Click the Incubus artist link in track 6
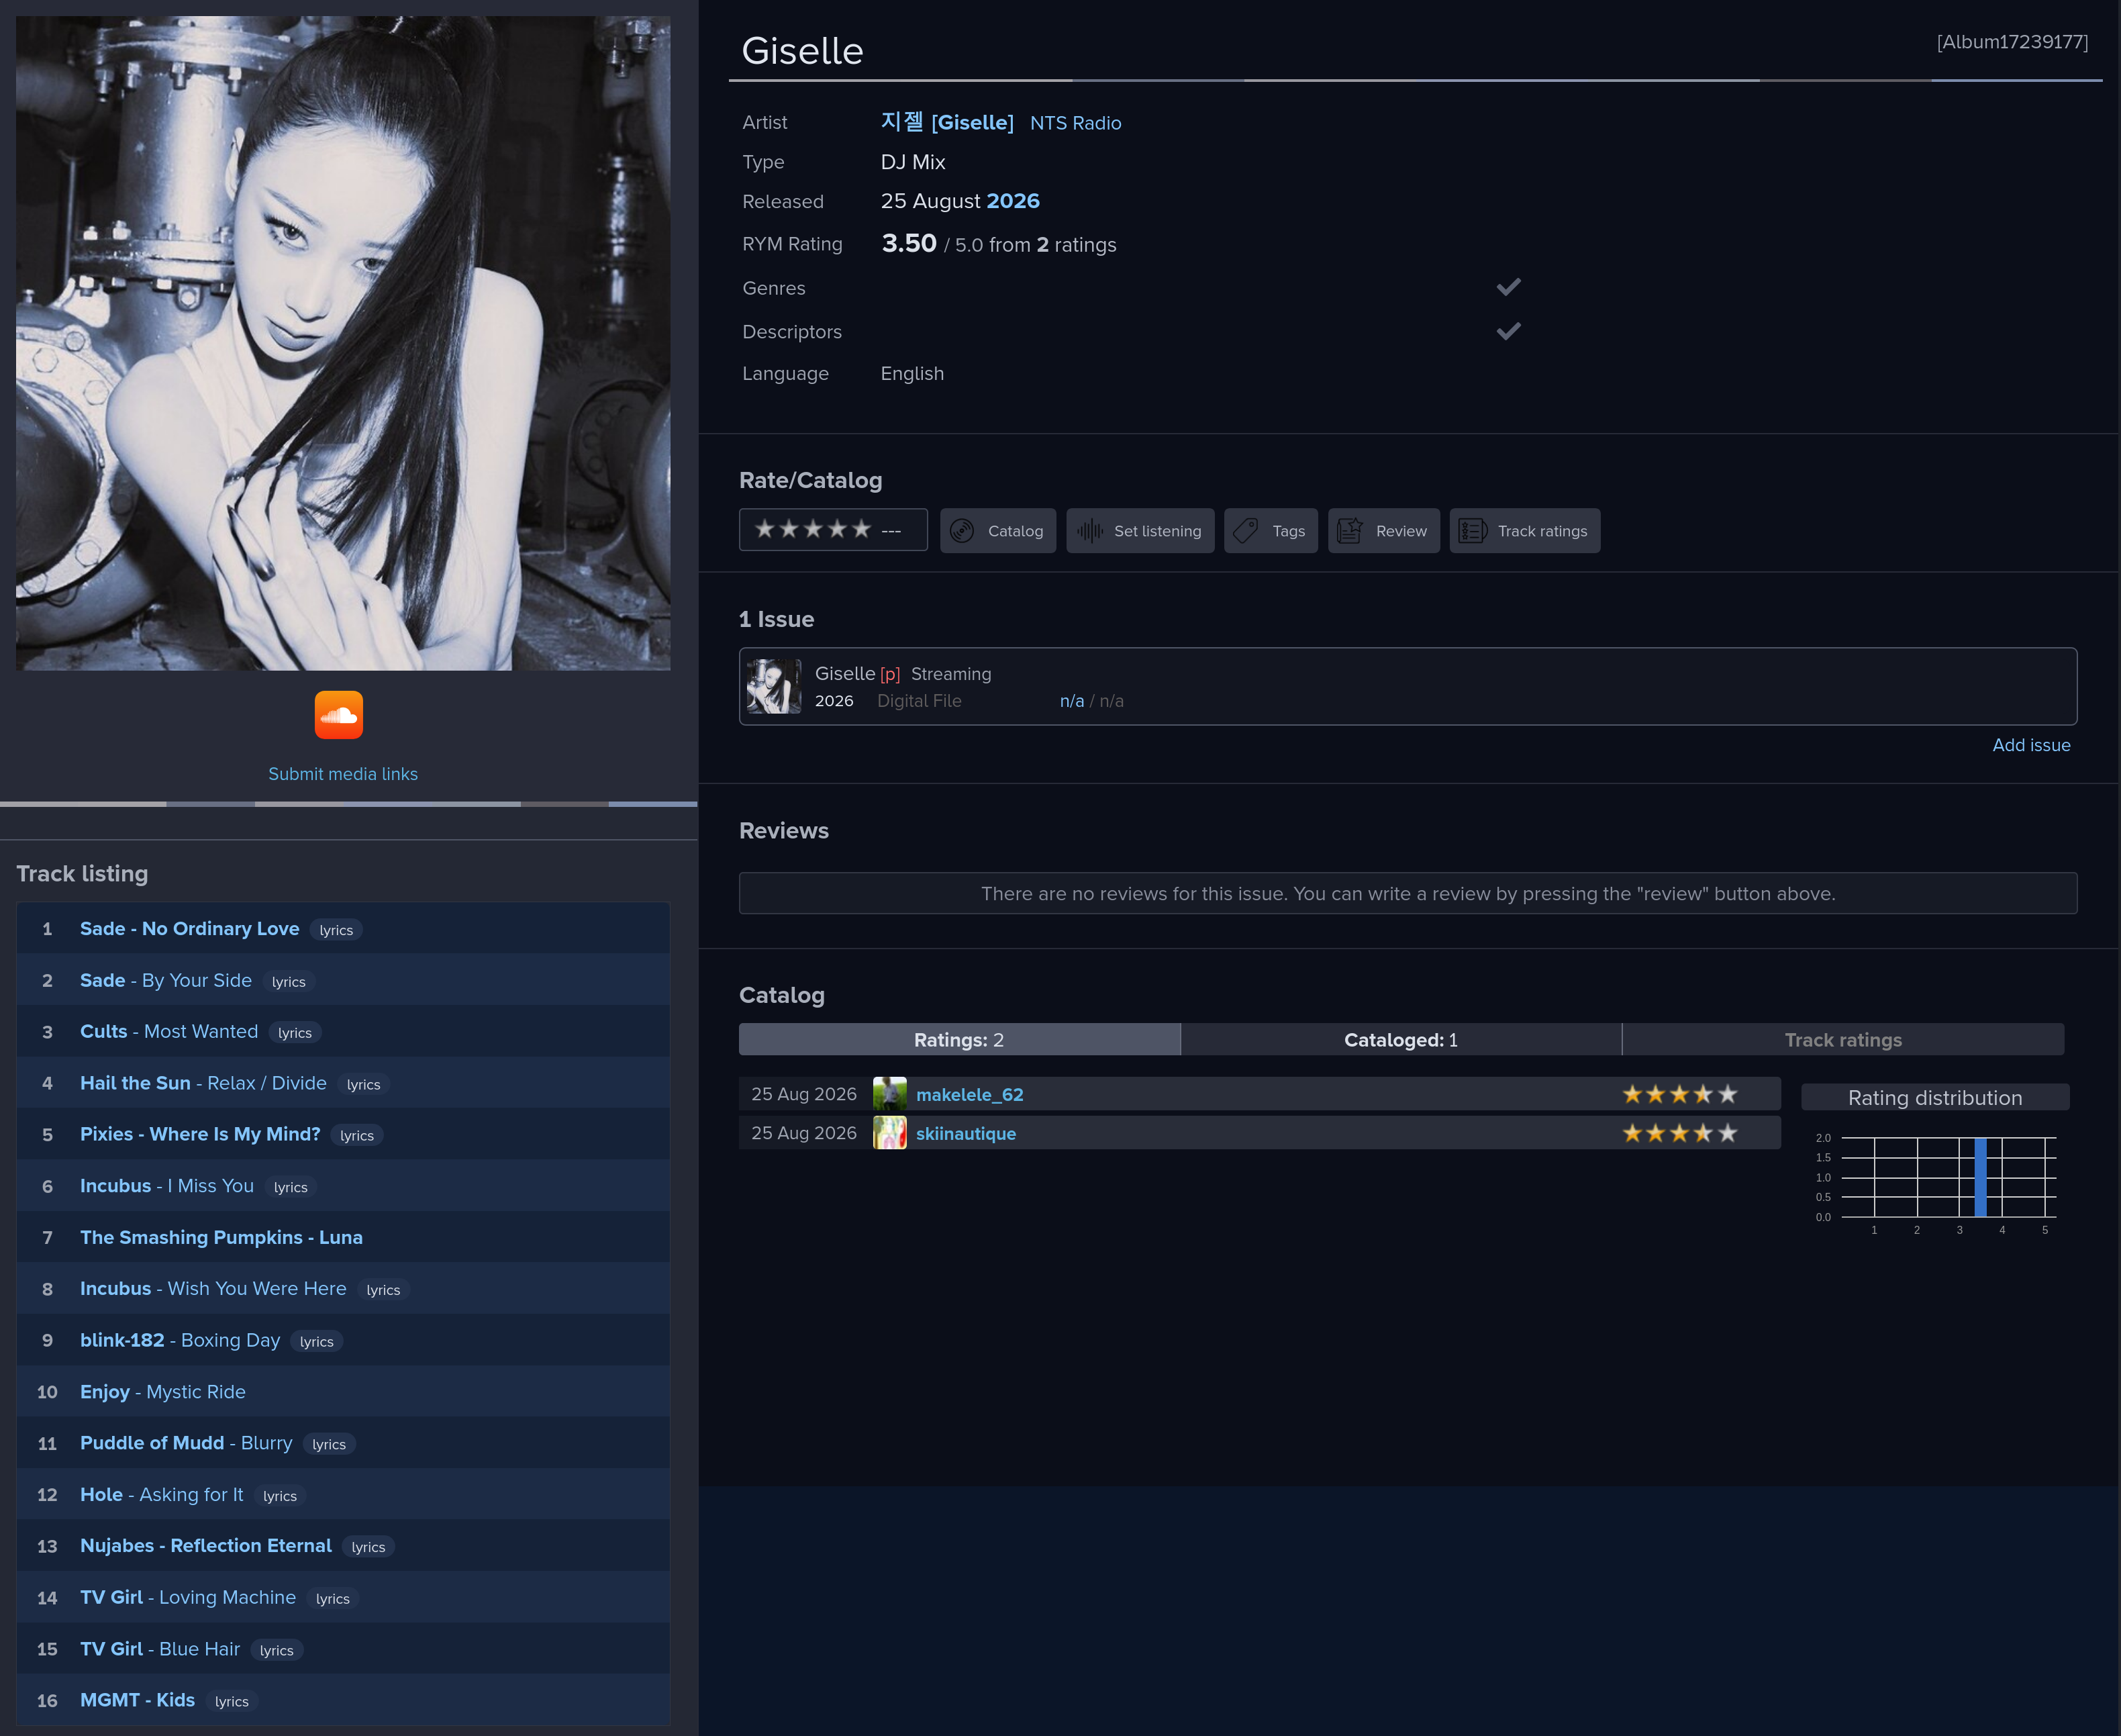The width and height of the screenshot is (2121, 1736). (x=116, y=1186)
